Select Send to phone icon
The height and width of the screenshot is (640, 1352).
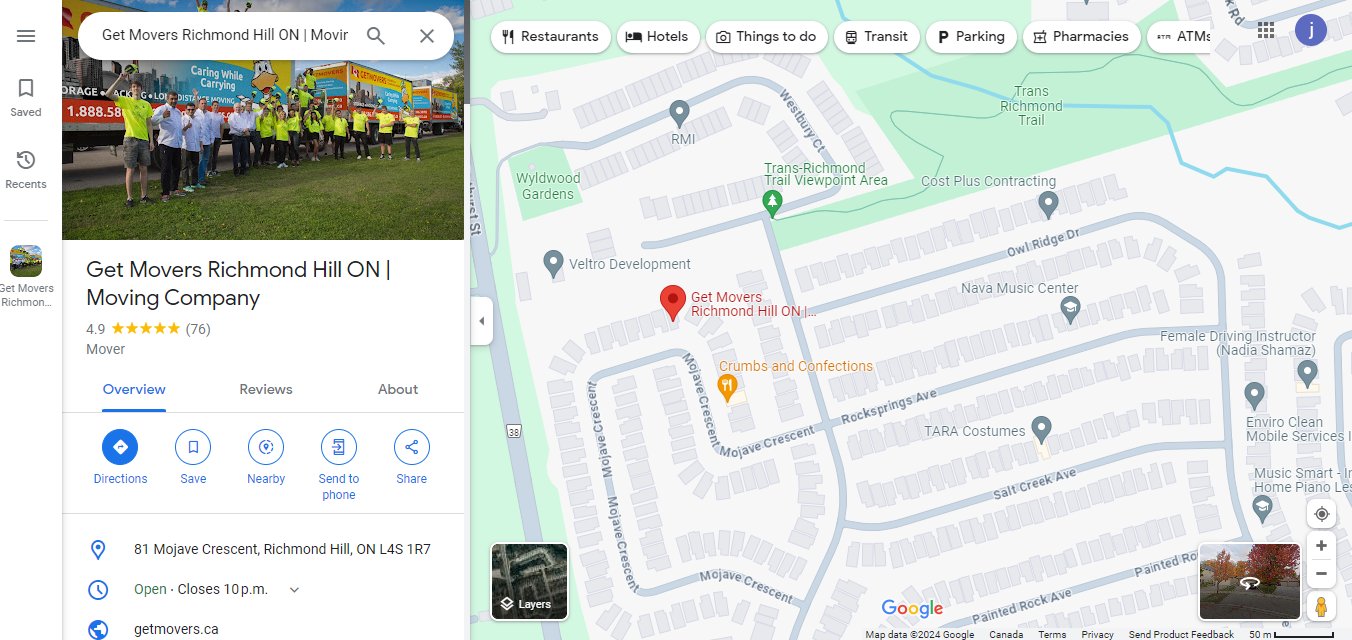pos(339,447)
